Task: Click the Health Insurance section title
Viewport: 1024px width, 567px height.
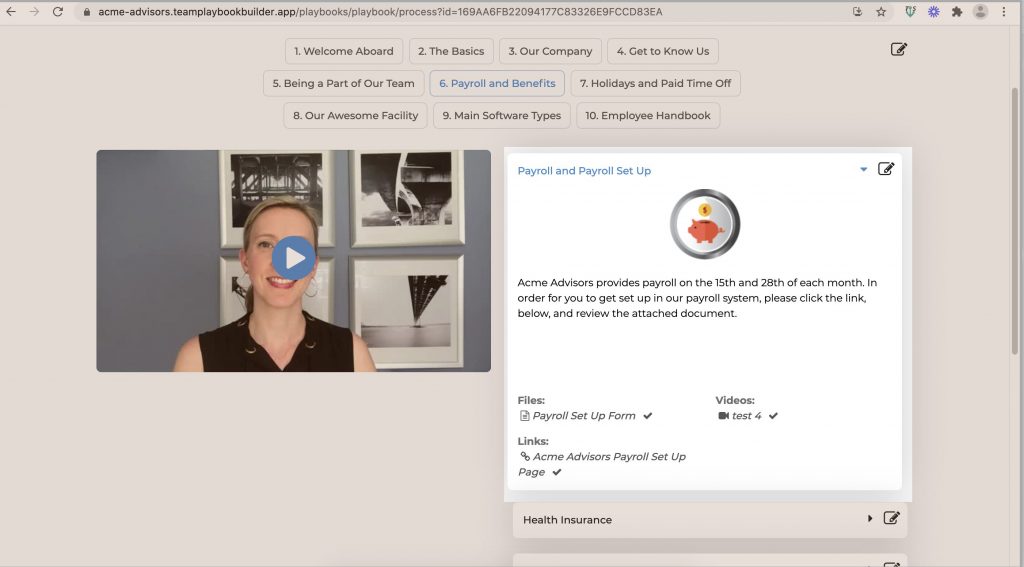Action: coord(568,520)
